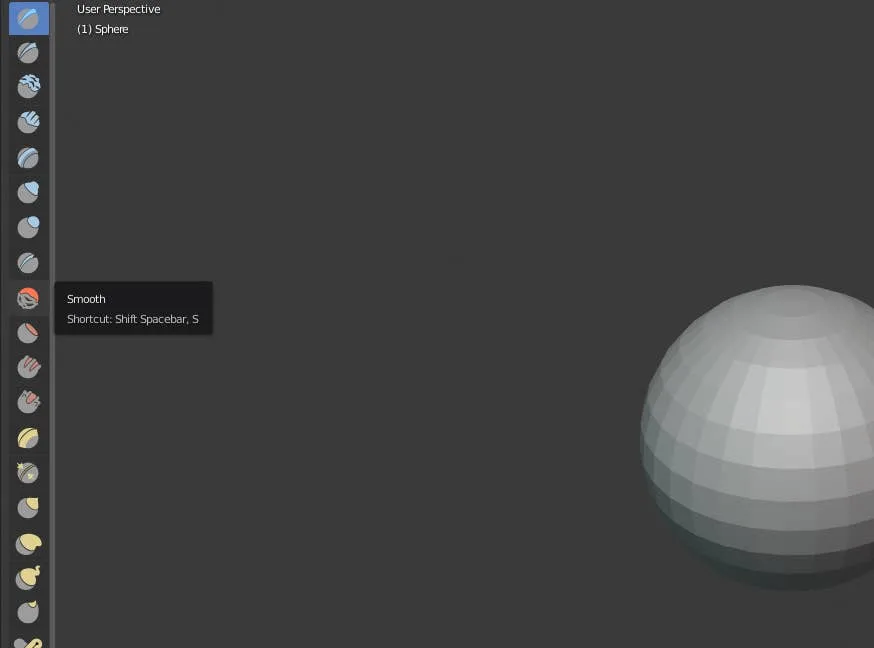Select the Flatten brush tool
The height and width of the screenshot is (648, 874).
point(28,332)
